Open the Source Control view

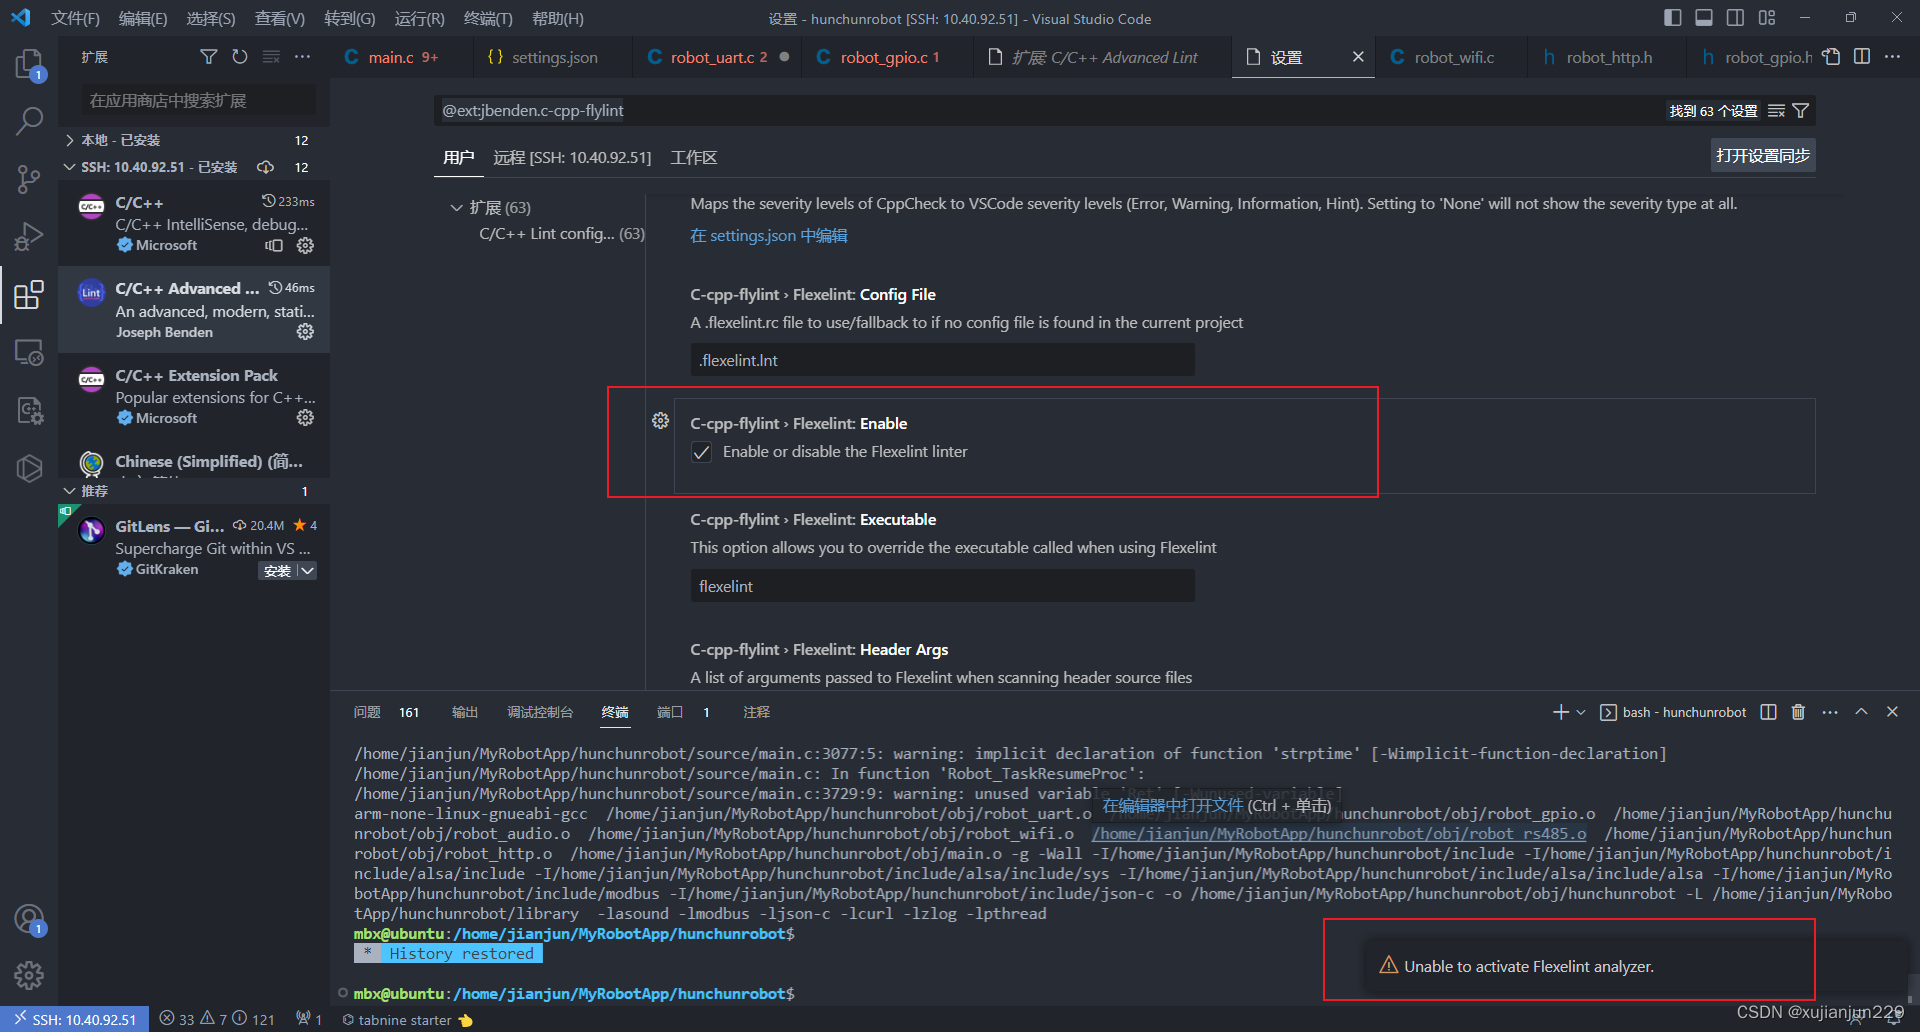[29, 178]
